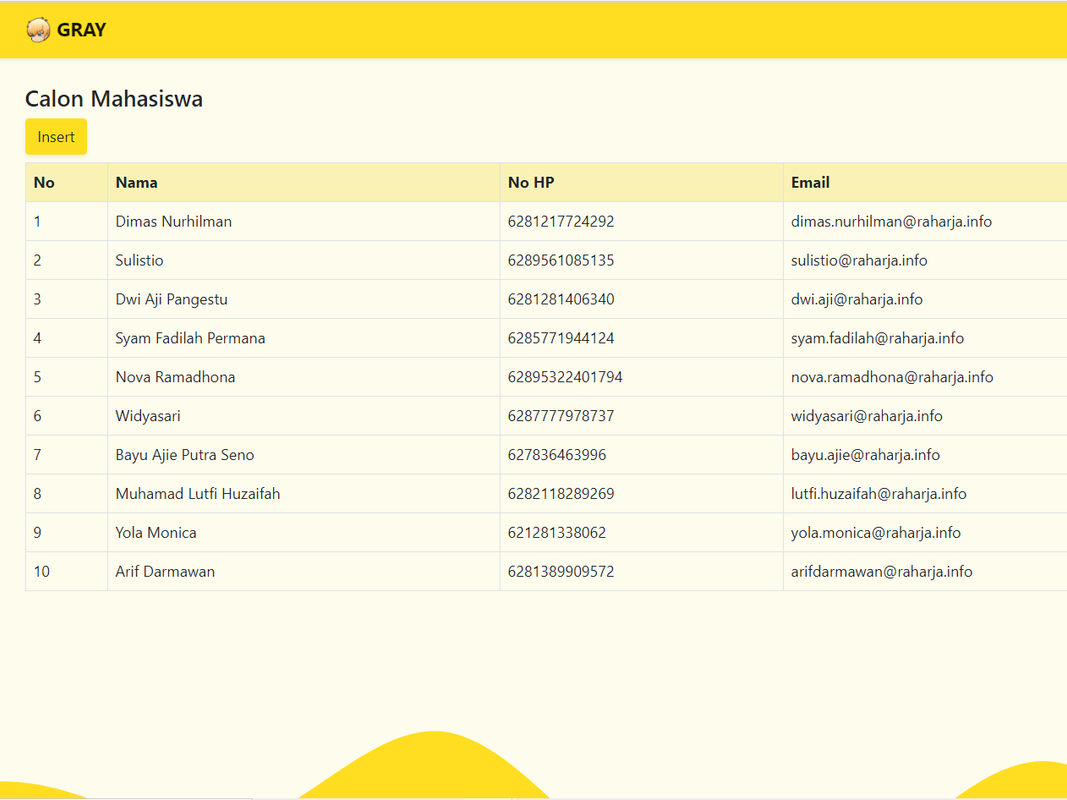Screen dimensions: 1067x800
Task: Select email widyasari@raharja.info
Action: [x=866, y=416]
